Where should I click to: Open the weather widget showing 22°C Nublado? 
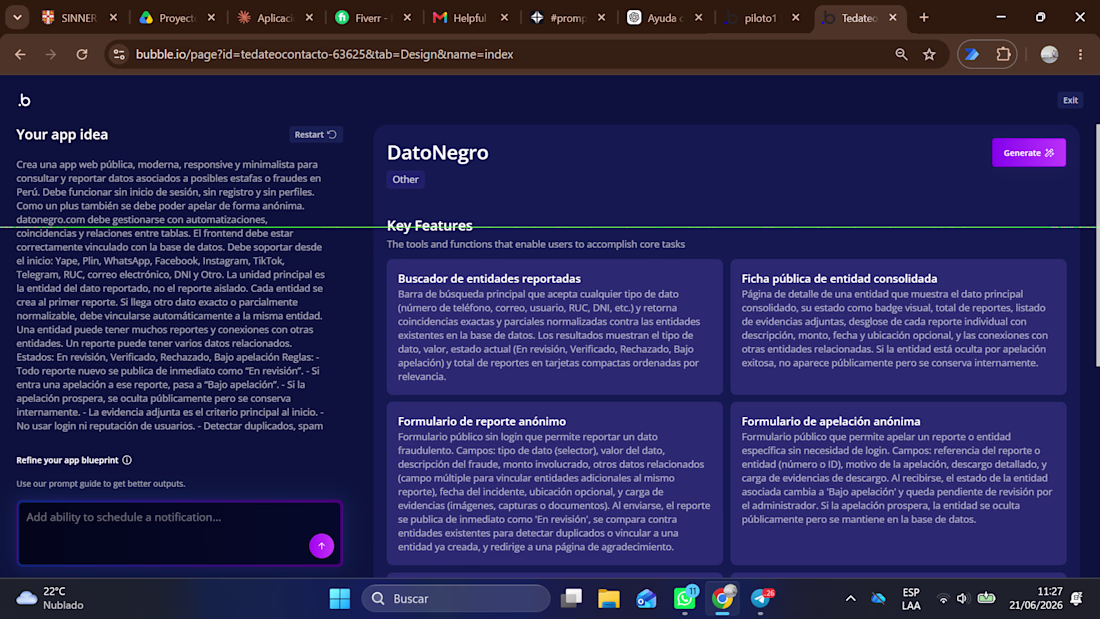(51, 599)
